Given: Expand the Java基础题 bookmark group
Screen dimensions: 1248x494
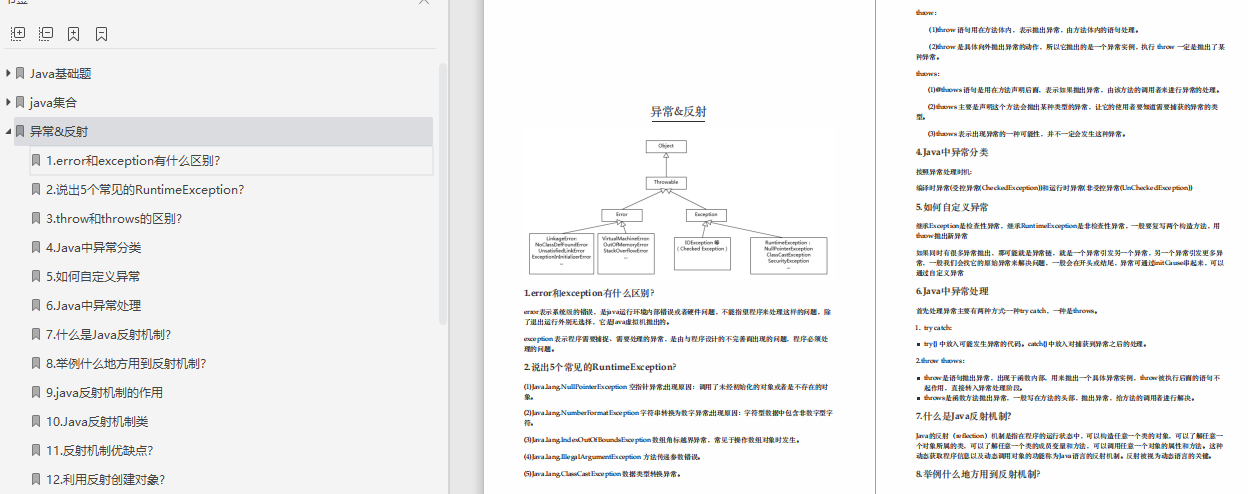Looking at the screenshot, I should pos(8,73).
